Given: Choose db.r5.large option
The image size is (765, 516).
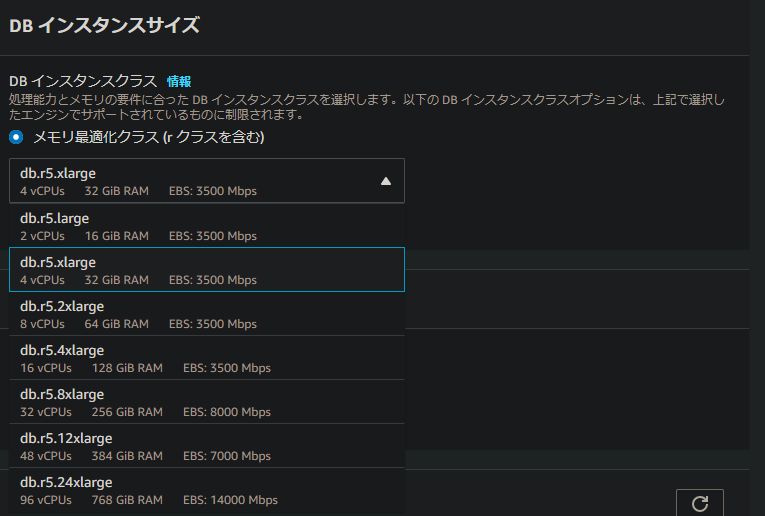Looking at the screenshot, I should 207,226.
